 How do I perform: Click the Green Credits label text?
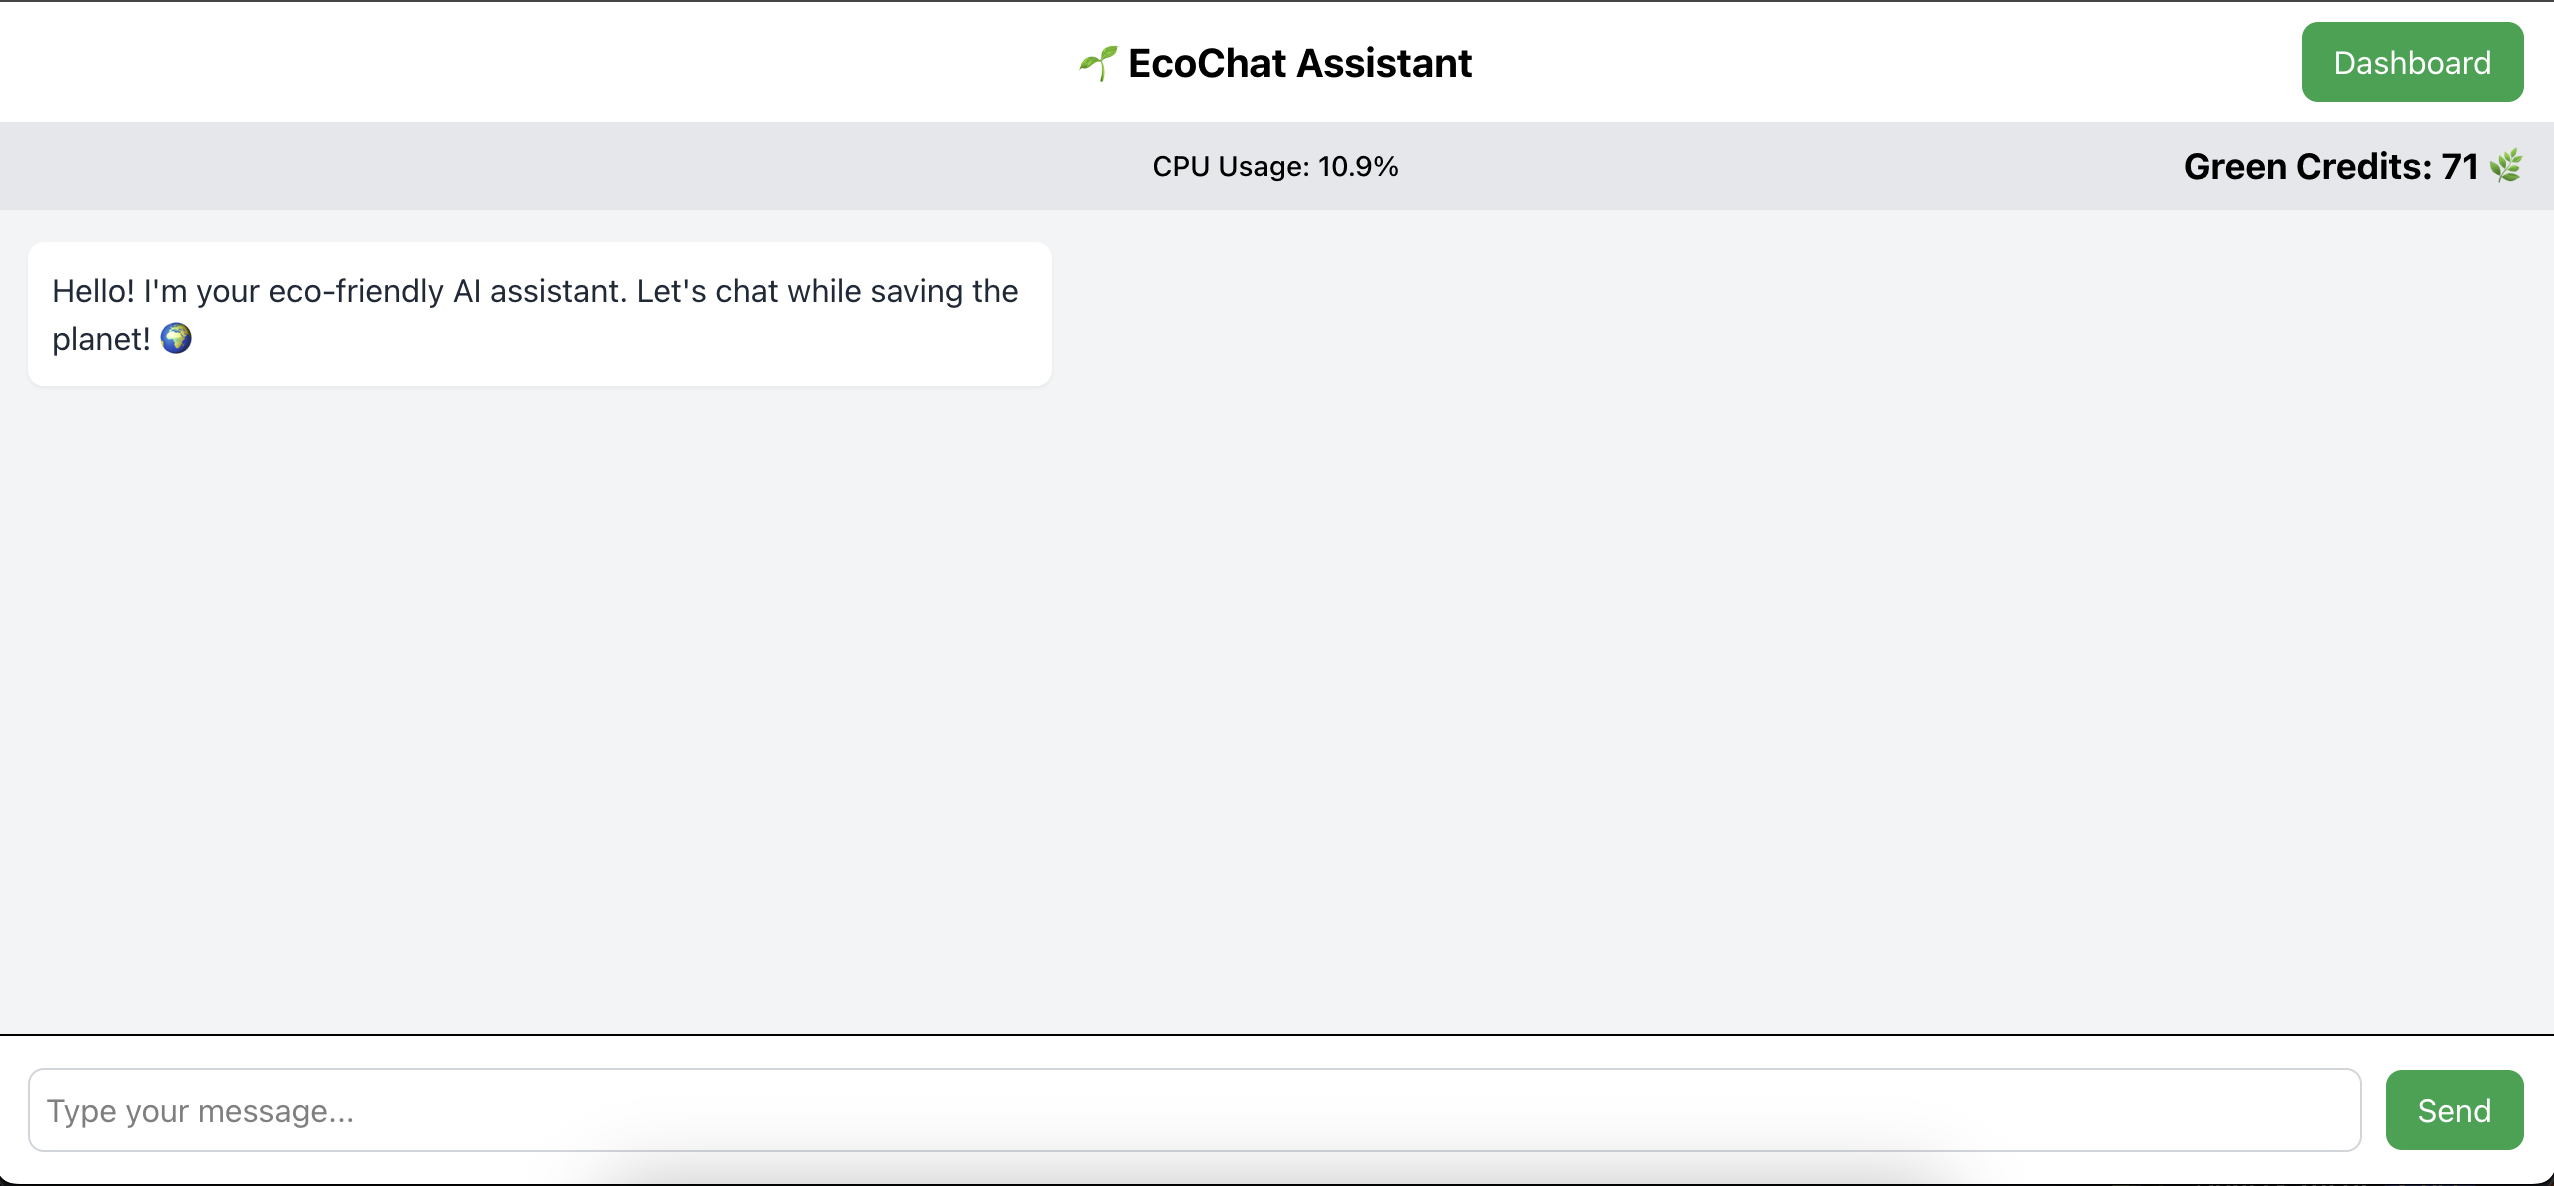[2307, 166]
